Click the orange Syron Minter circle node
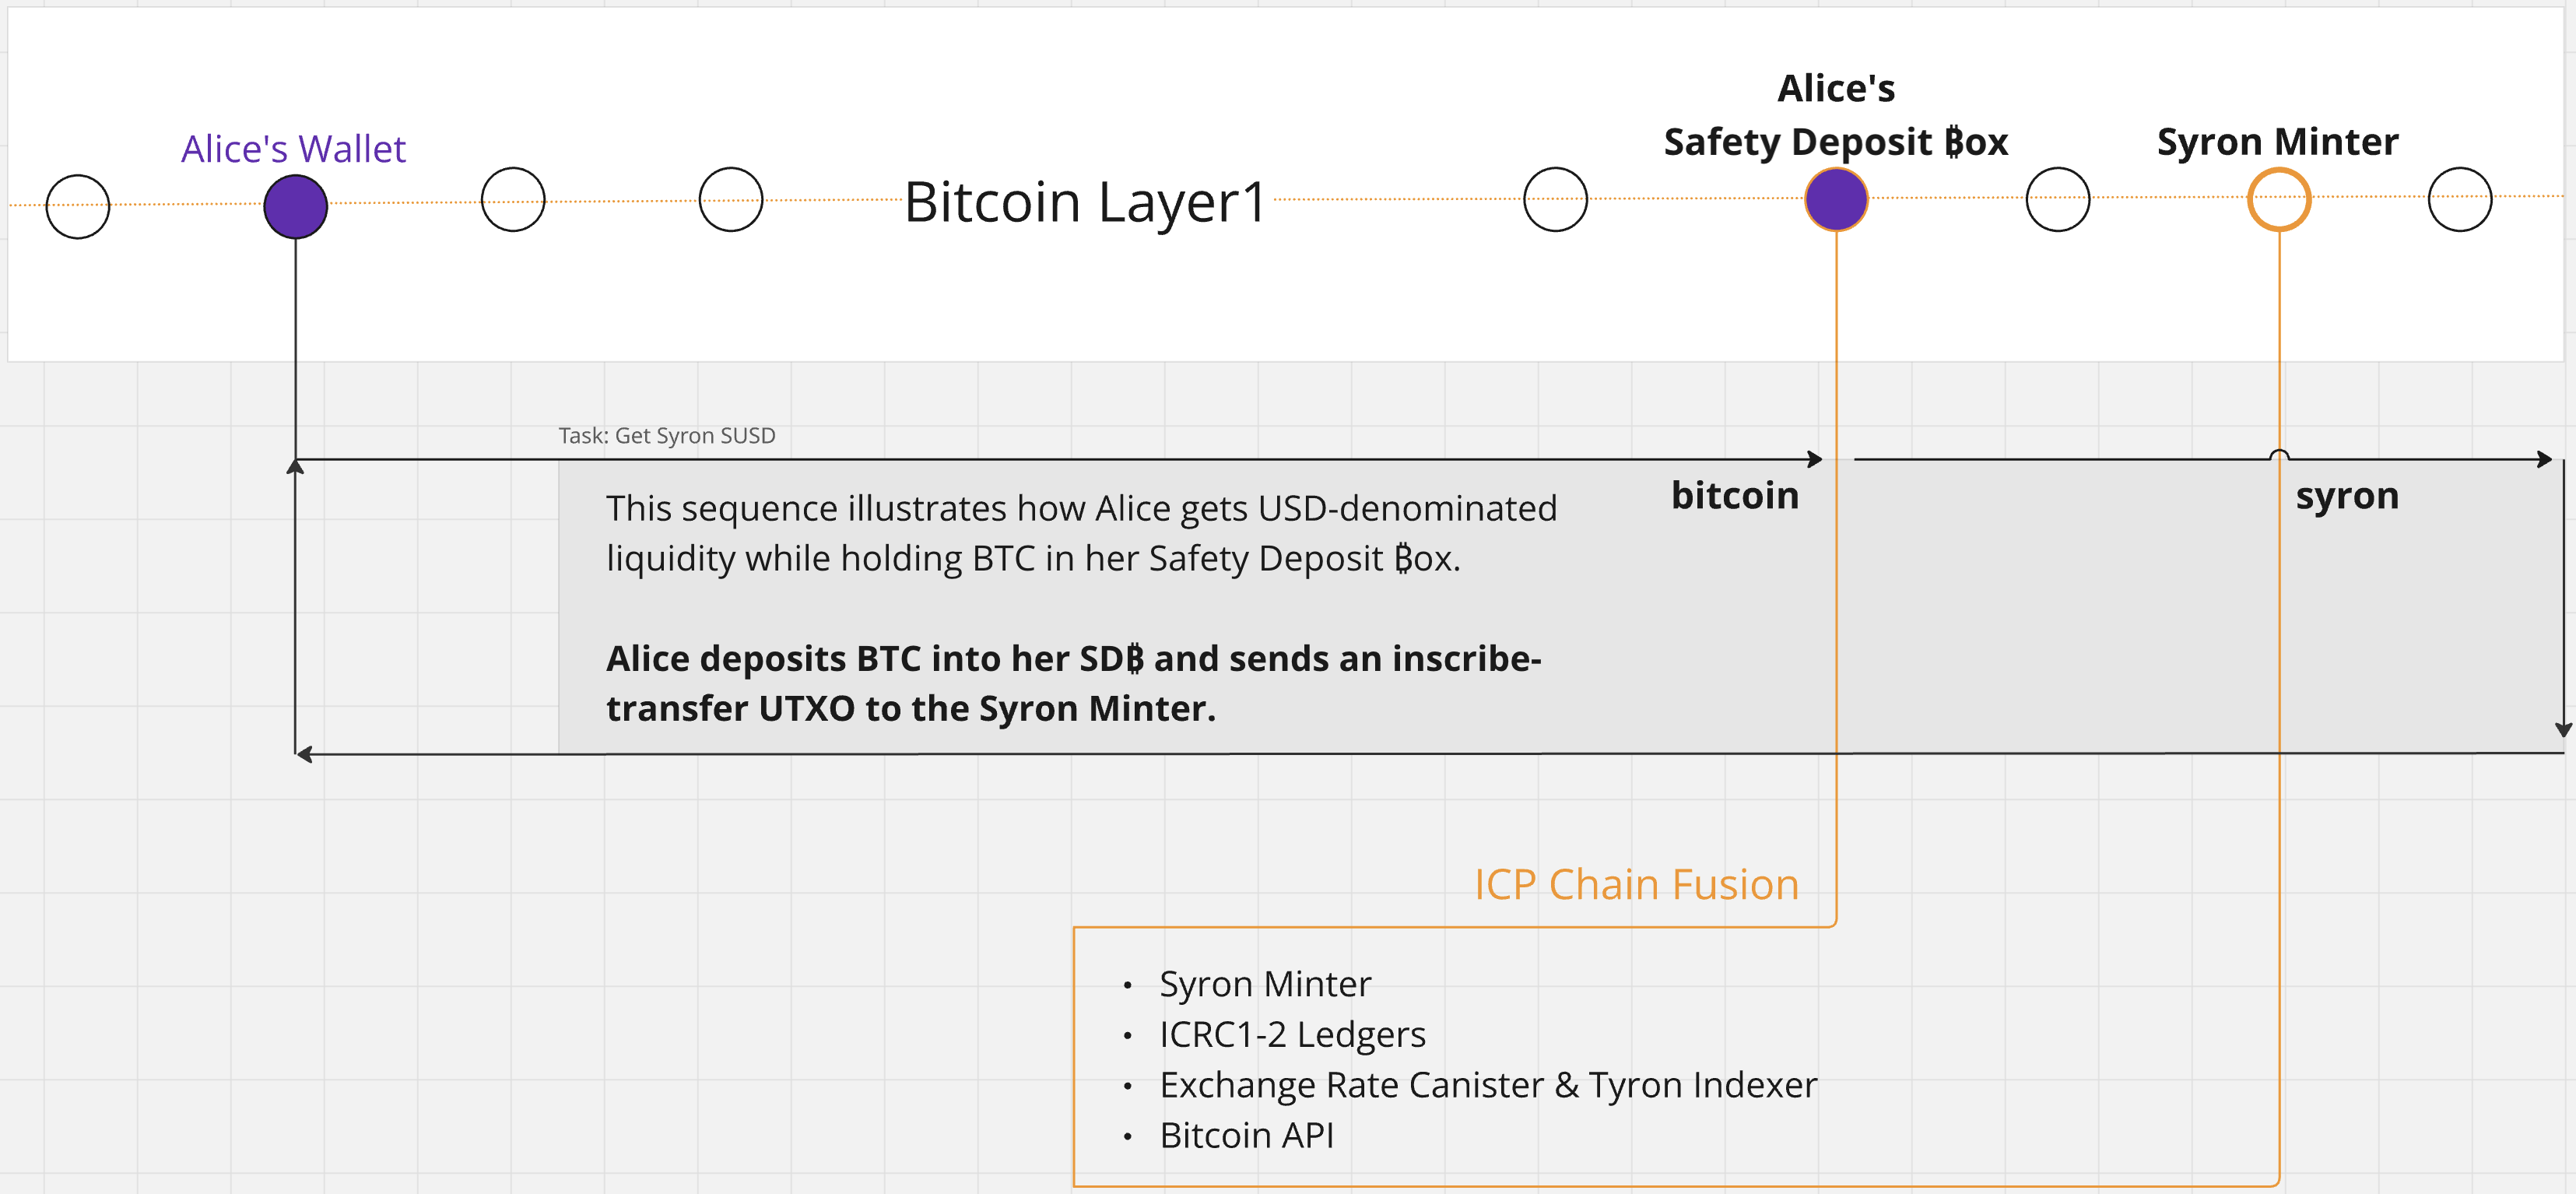This screenshot has width=2576, height=1194. point(2278,199)
